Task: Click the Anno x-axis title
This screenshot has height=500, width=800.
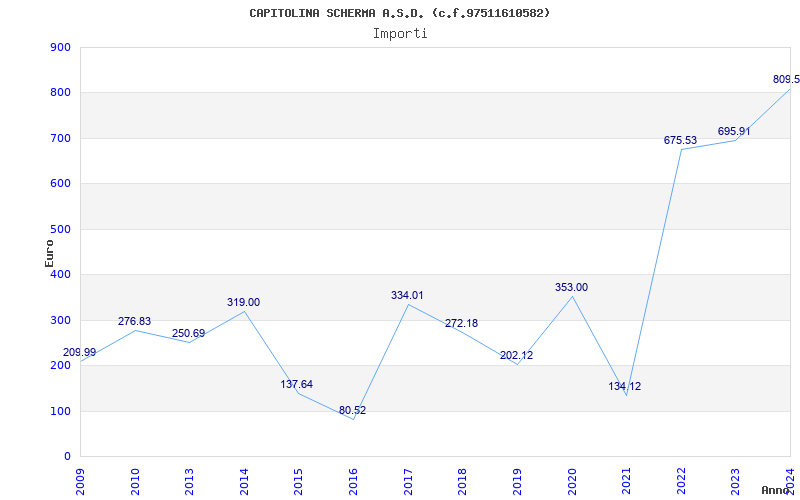Action: (x=776, y=490)
